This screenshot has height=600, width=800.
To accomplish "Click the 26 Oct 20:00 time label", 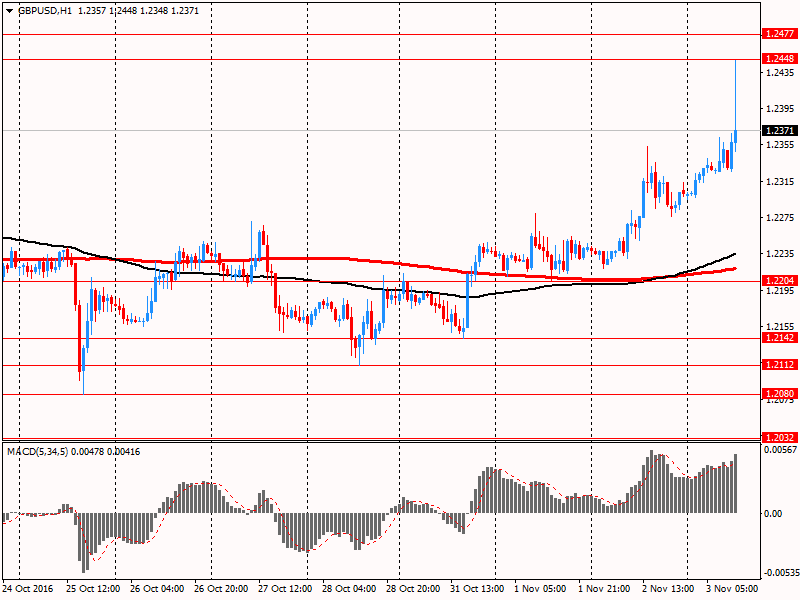I will coord(221,589).
